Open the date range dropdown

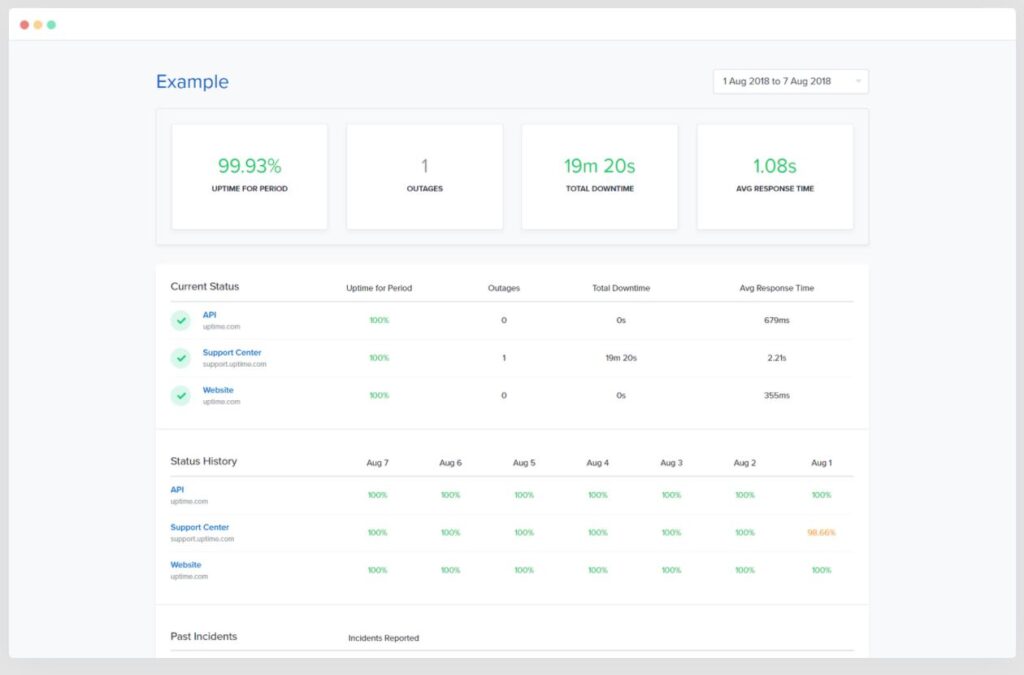(790, 81)
